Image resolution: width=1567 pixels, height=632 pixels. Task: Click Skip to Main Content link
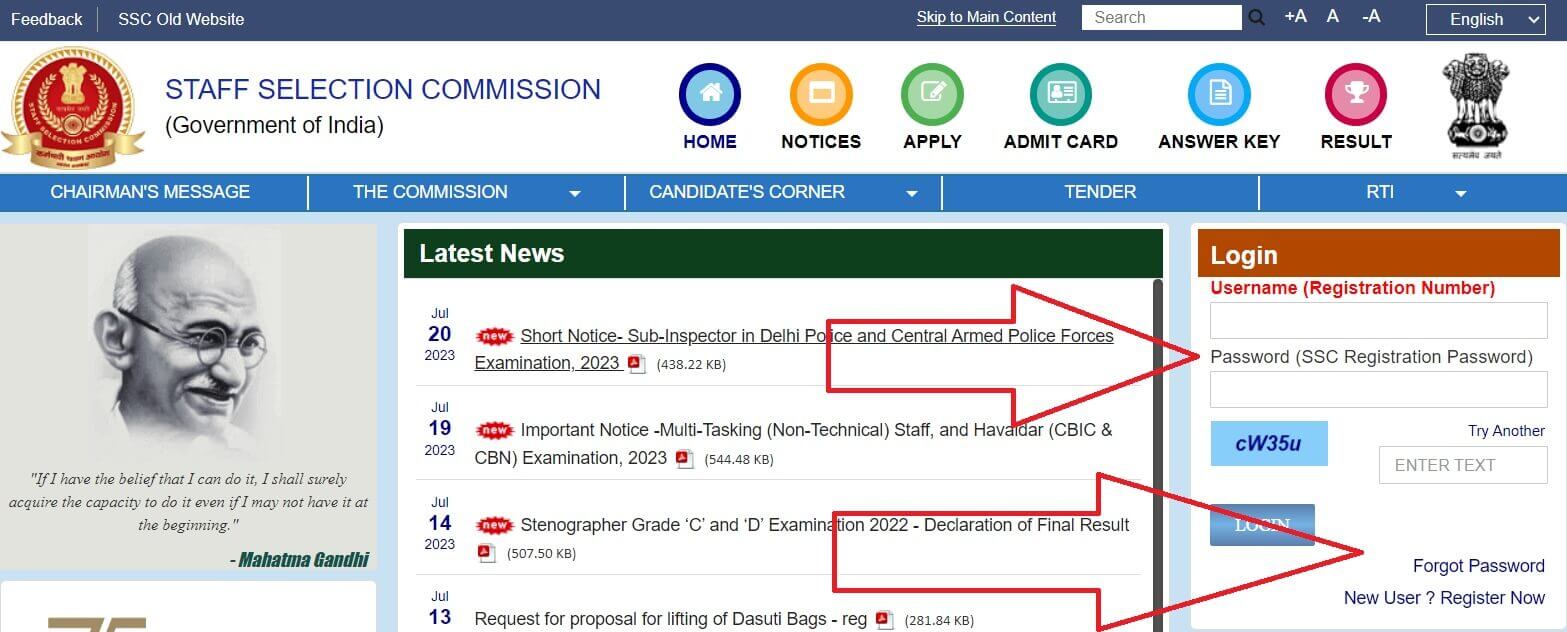pos(986,17)
